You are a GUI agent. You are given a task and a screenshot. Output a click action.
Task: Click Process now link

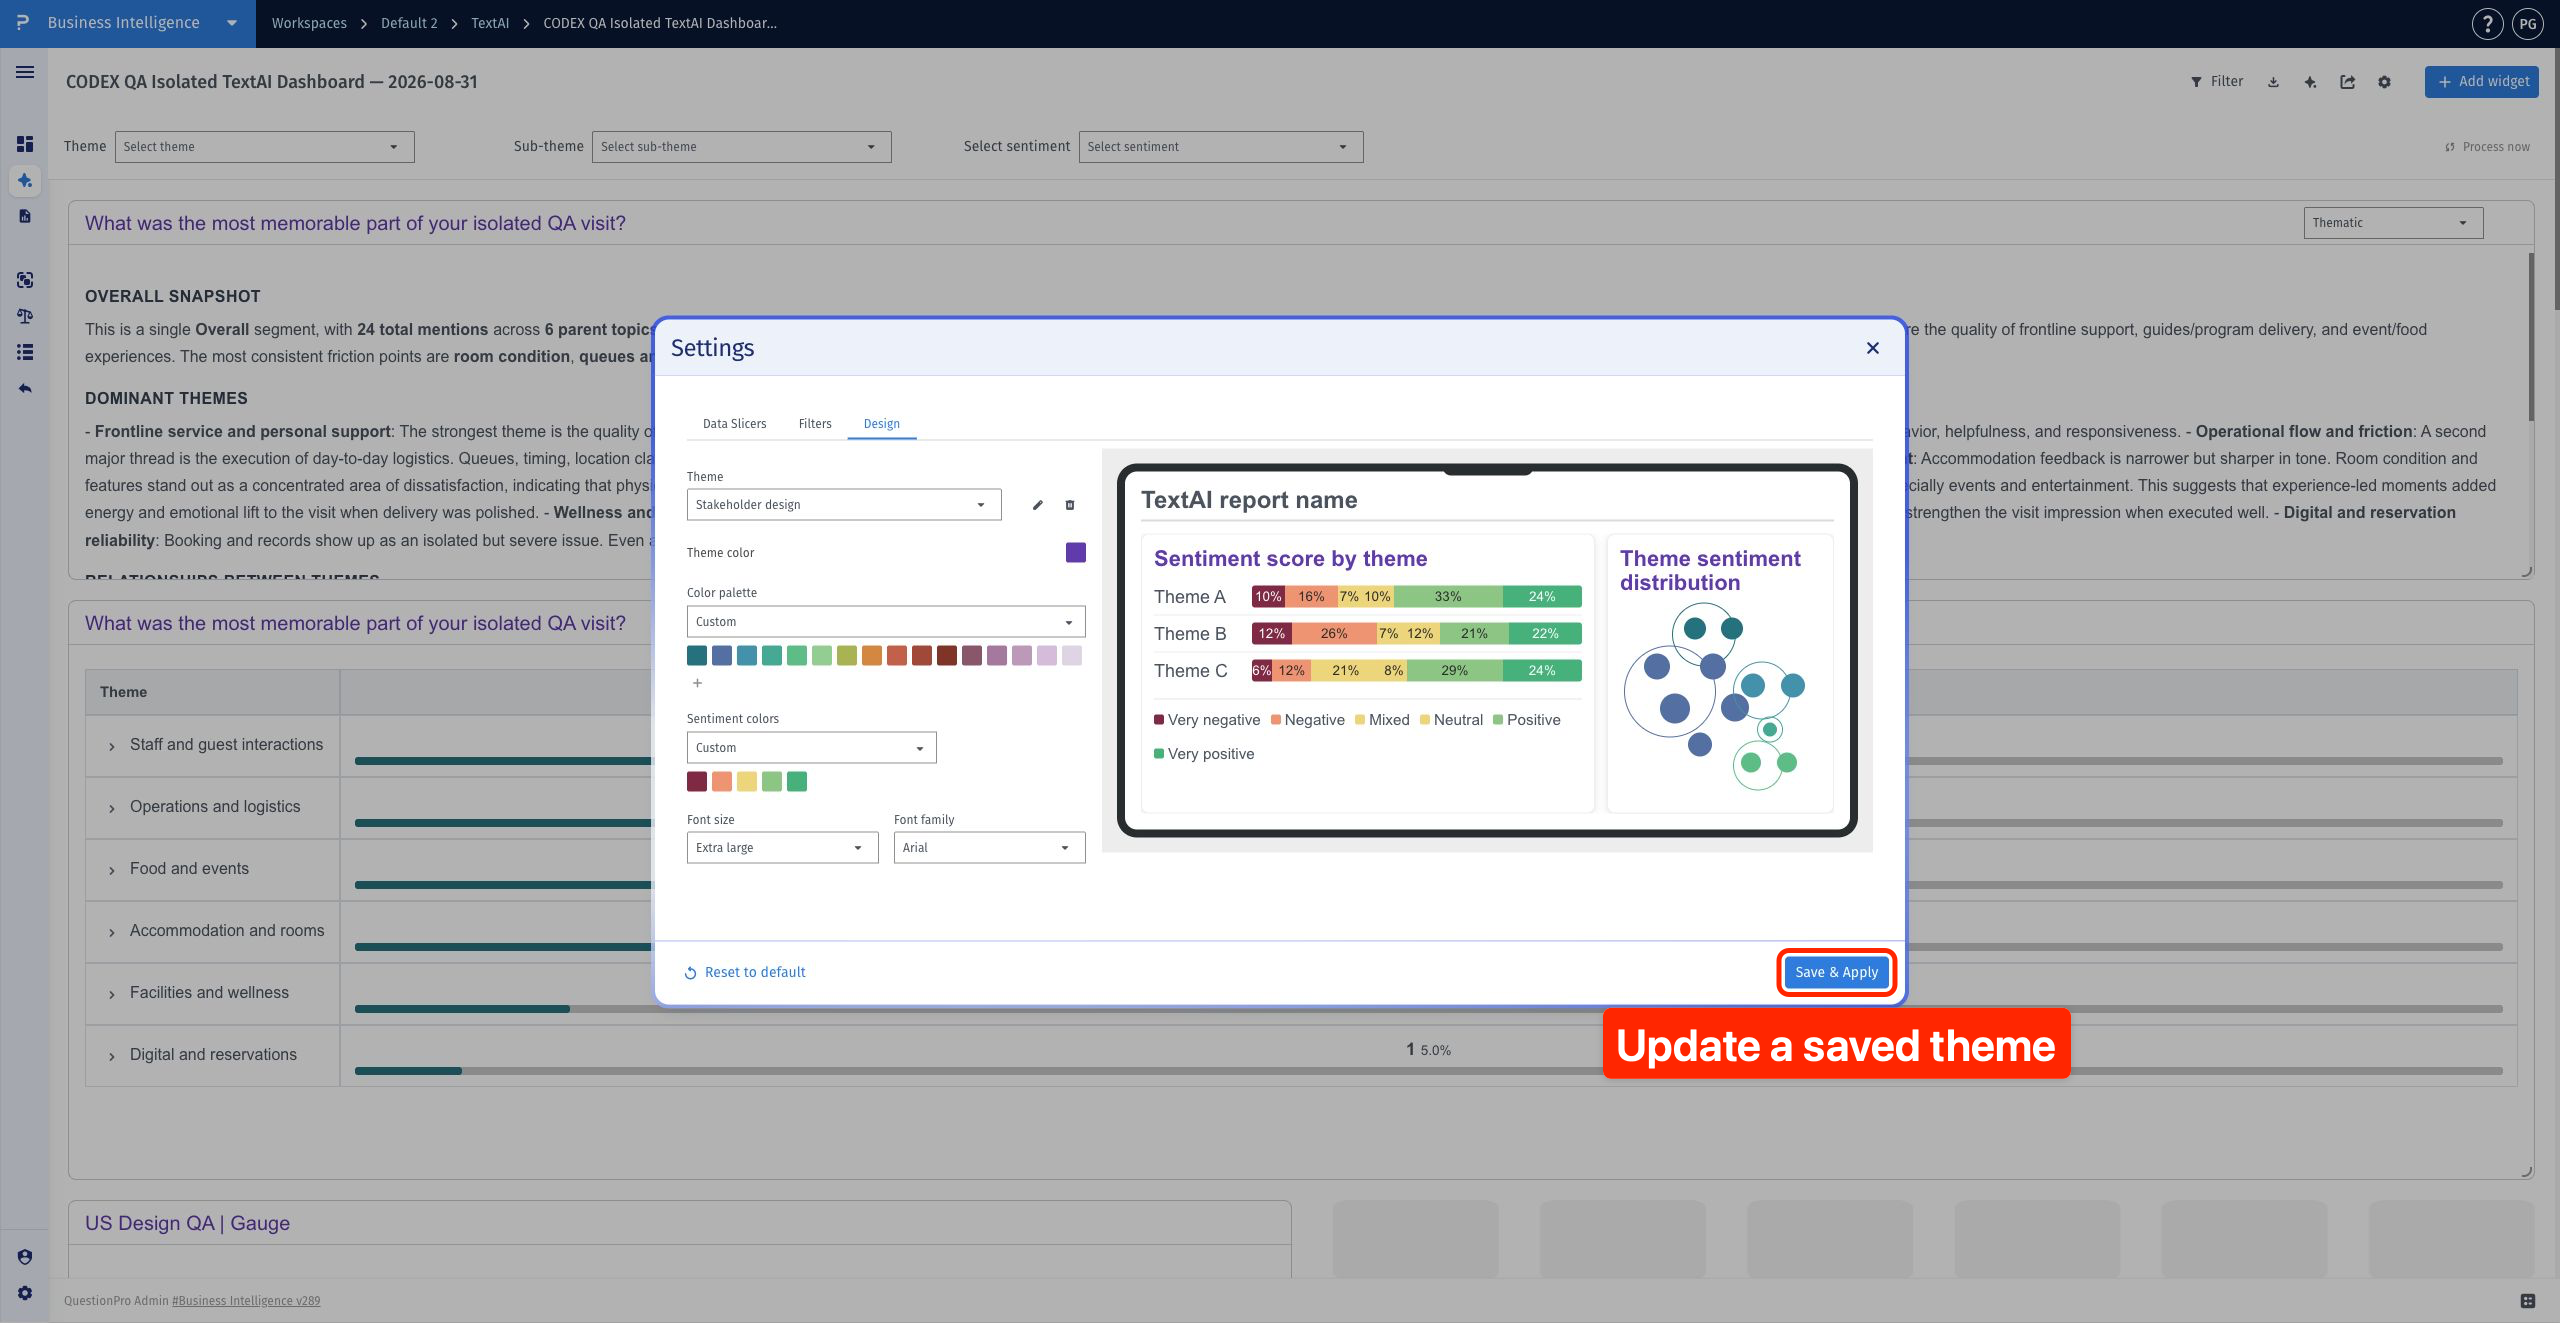tap(2487, 147)
